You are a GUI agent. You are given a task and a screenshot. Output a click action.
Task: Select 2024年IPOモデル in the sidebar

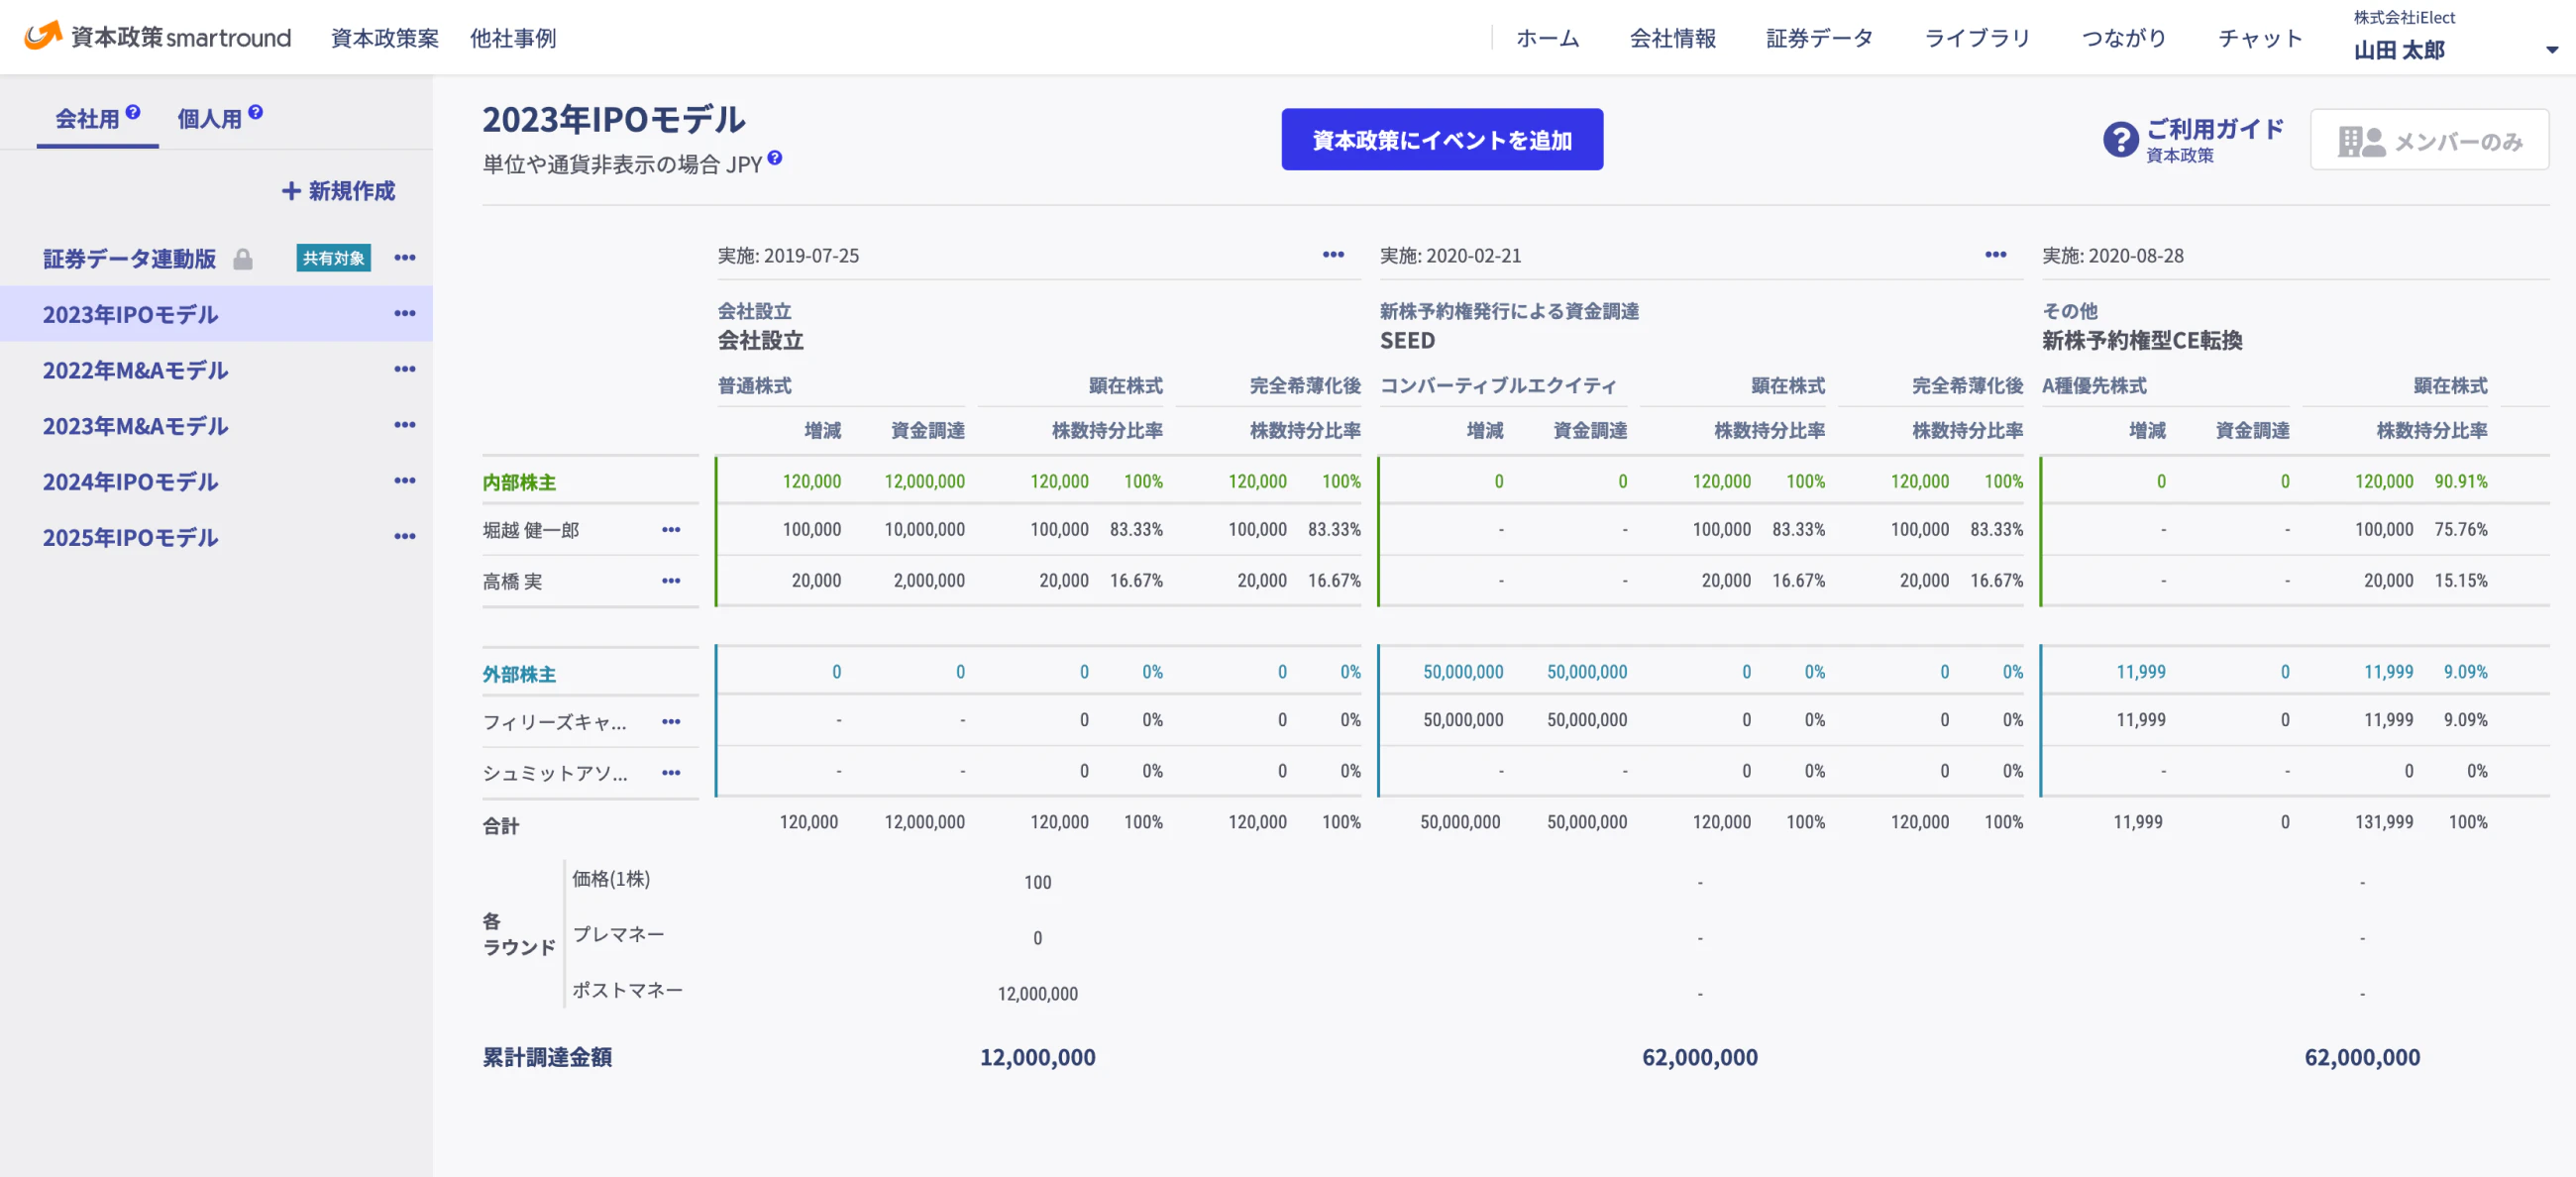pos(130,482)
